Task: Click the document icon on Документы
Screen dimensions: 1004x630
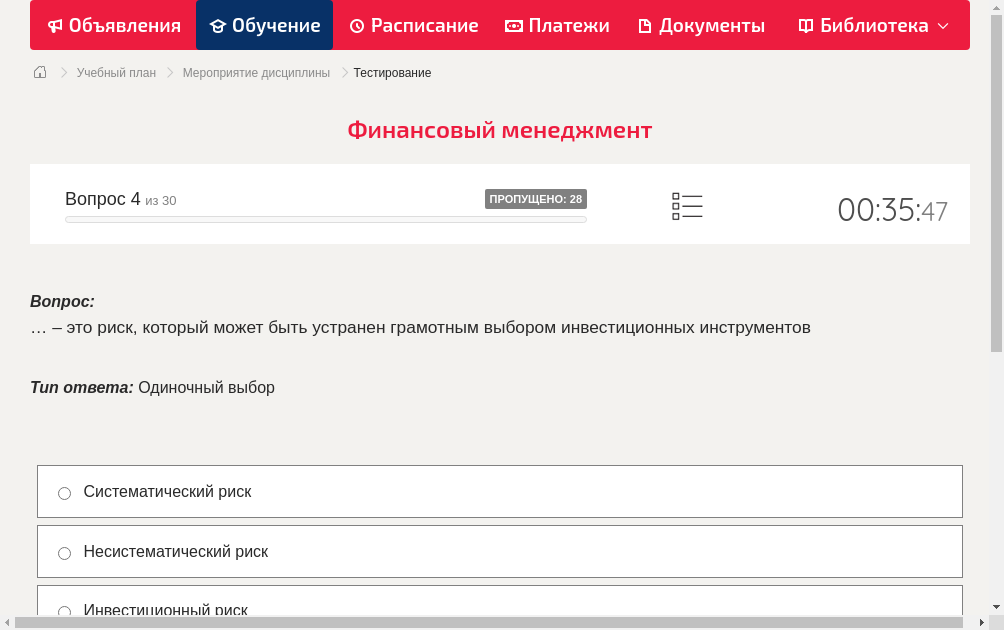Action: 645,25
